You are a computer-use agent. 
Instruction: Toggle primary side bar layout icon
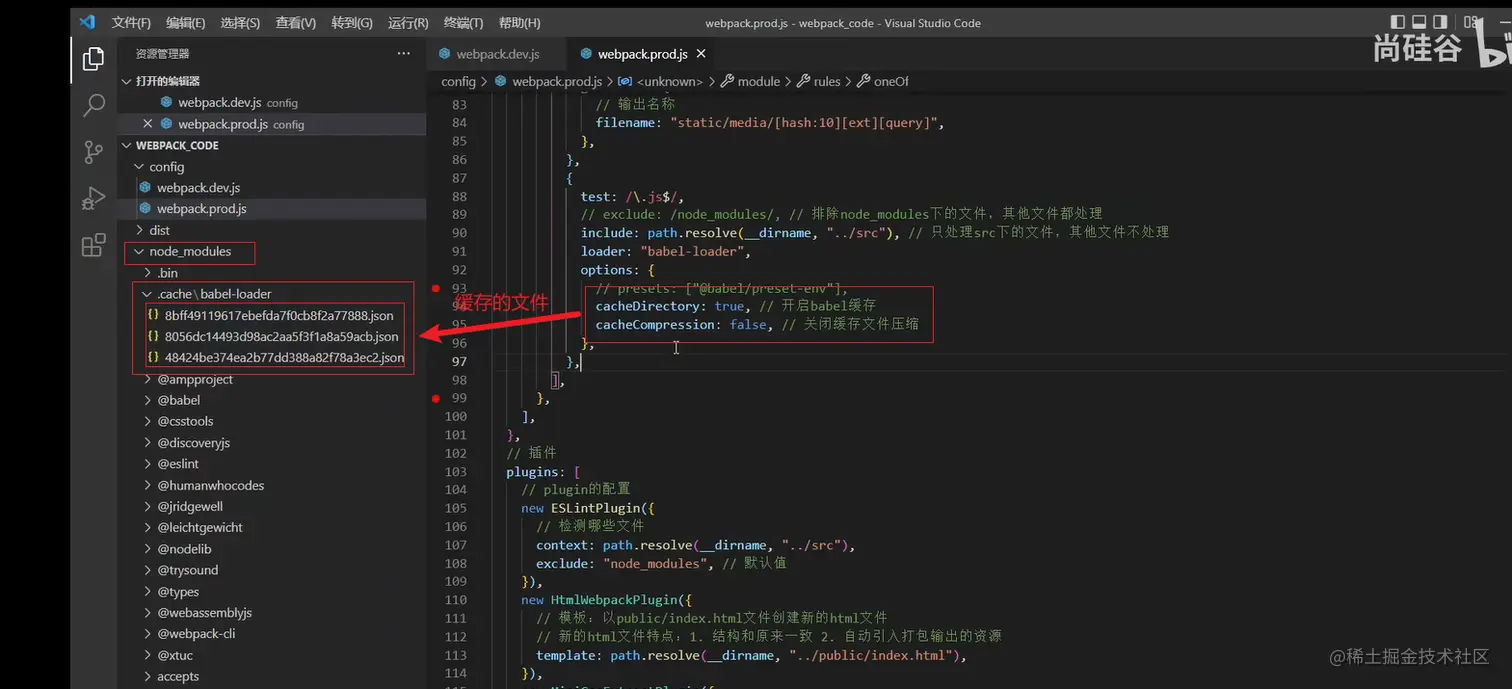pyautogui.click(x=1397, y=22)
